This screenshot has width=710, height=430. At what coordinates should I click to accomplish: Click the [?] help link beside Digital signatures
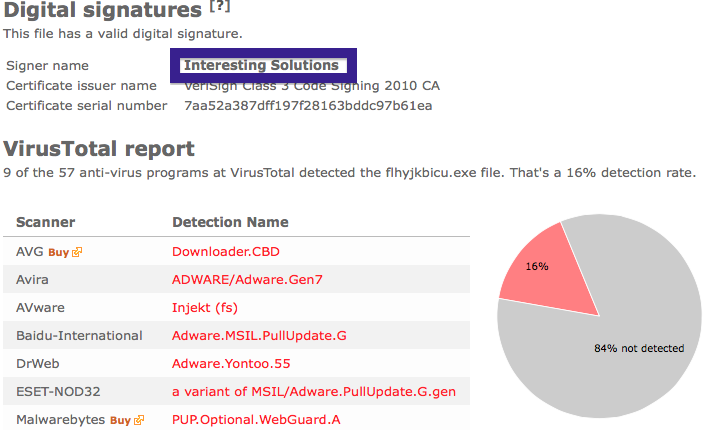pyautogui.click(x=220, y=6)
